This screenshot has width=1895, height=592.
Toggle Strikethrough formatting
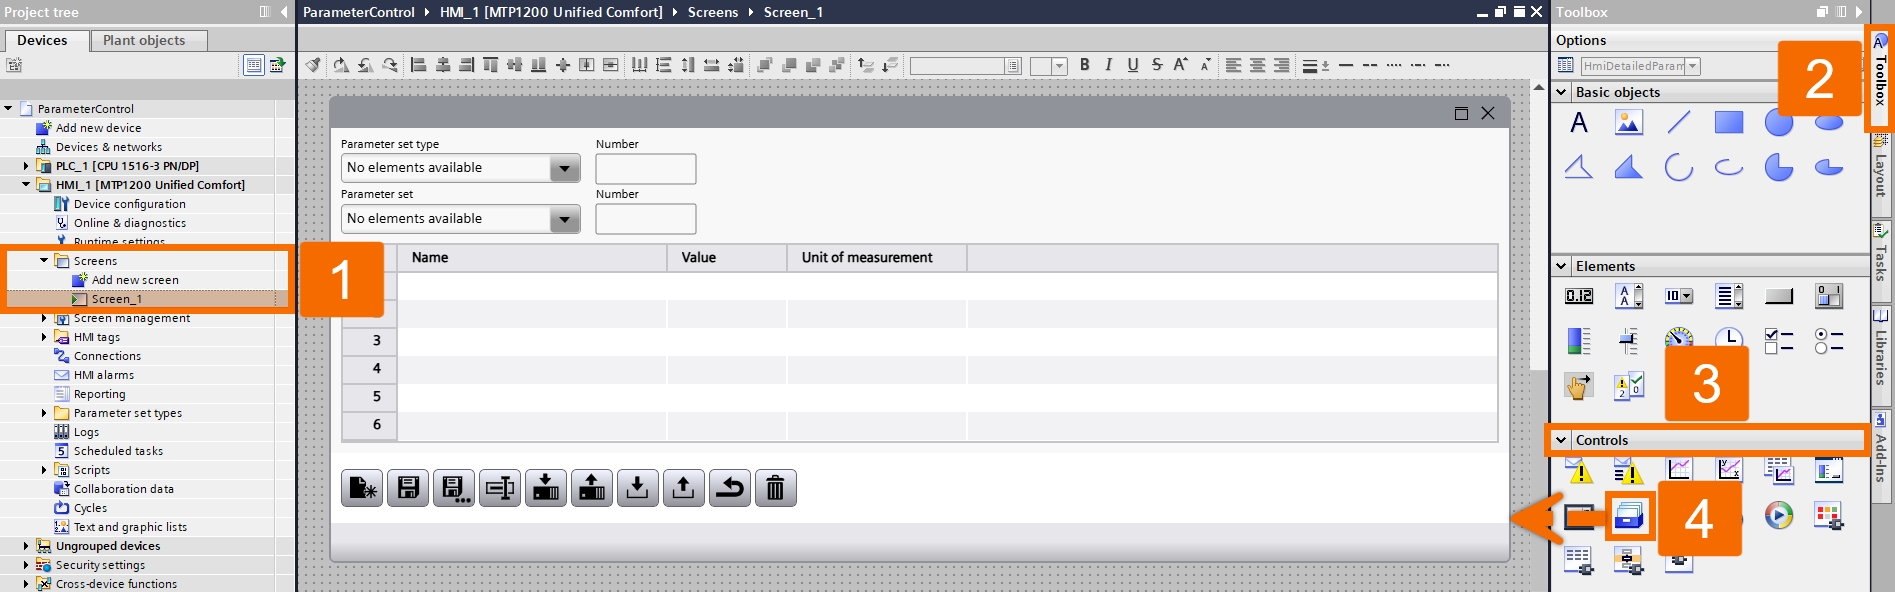click(x=1156, y=65)
